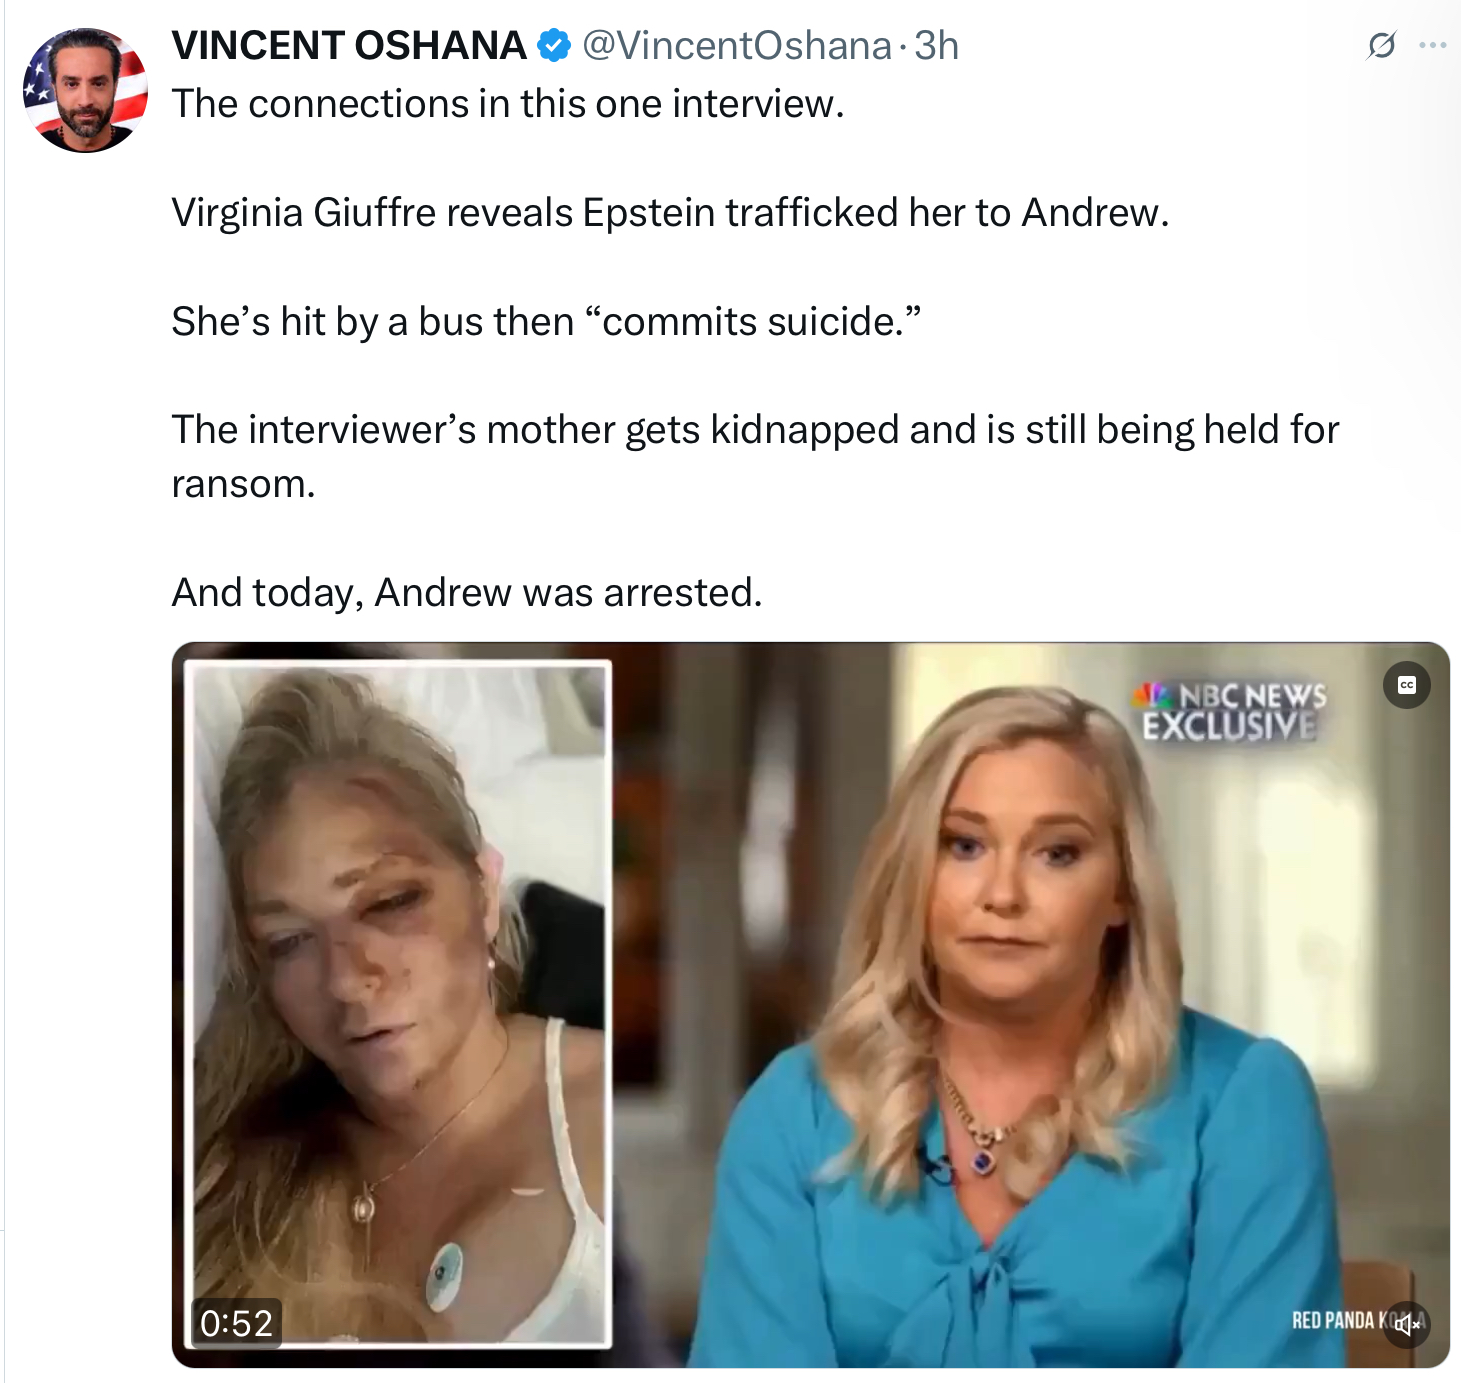Click the VINCENT OSHANA display name
This screenshot has width=1461, height=1383.
[x=348, y=46]
